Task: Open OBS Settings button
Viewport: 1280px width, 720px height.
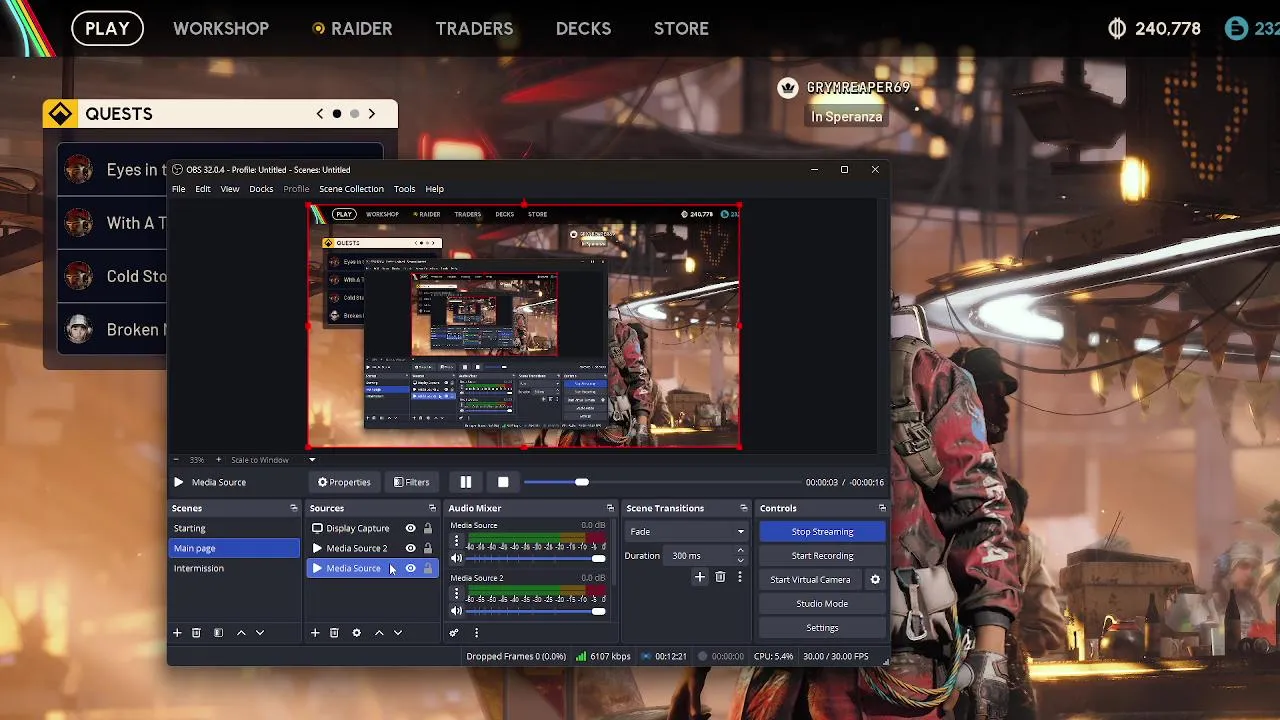Action: coord(822,628)
